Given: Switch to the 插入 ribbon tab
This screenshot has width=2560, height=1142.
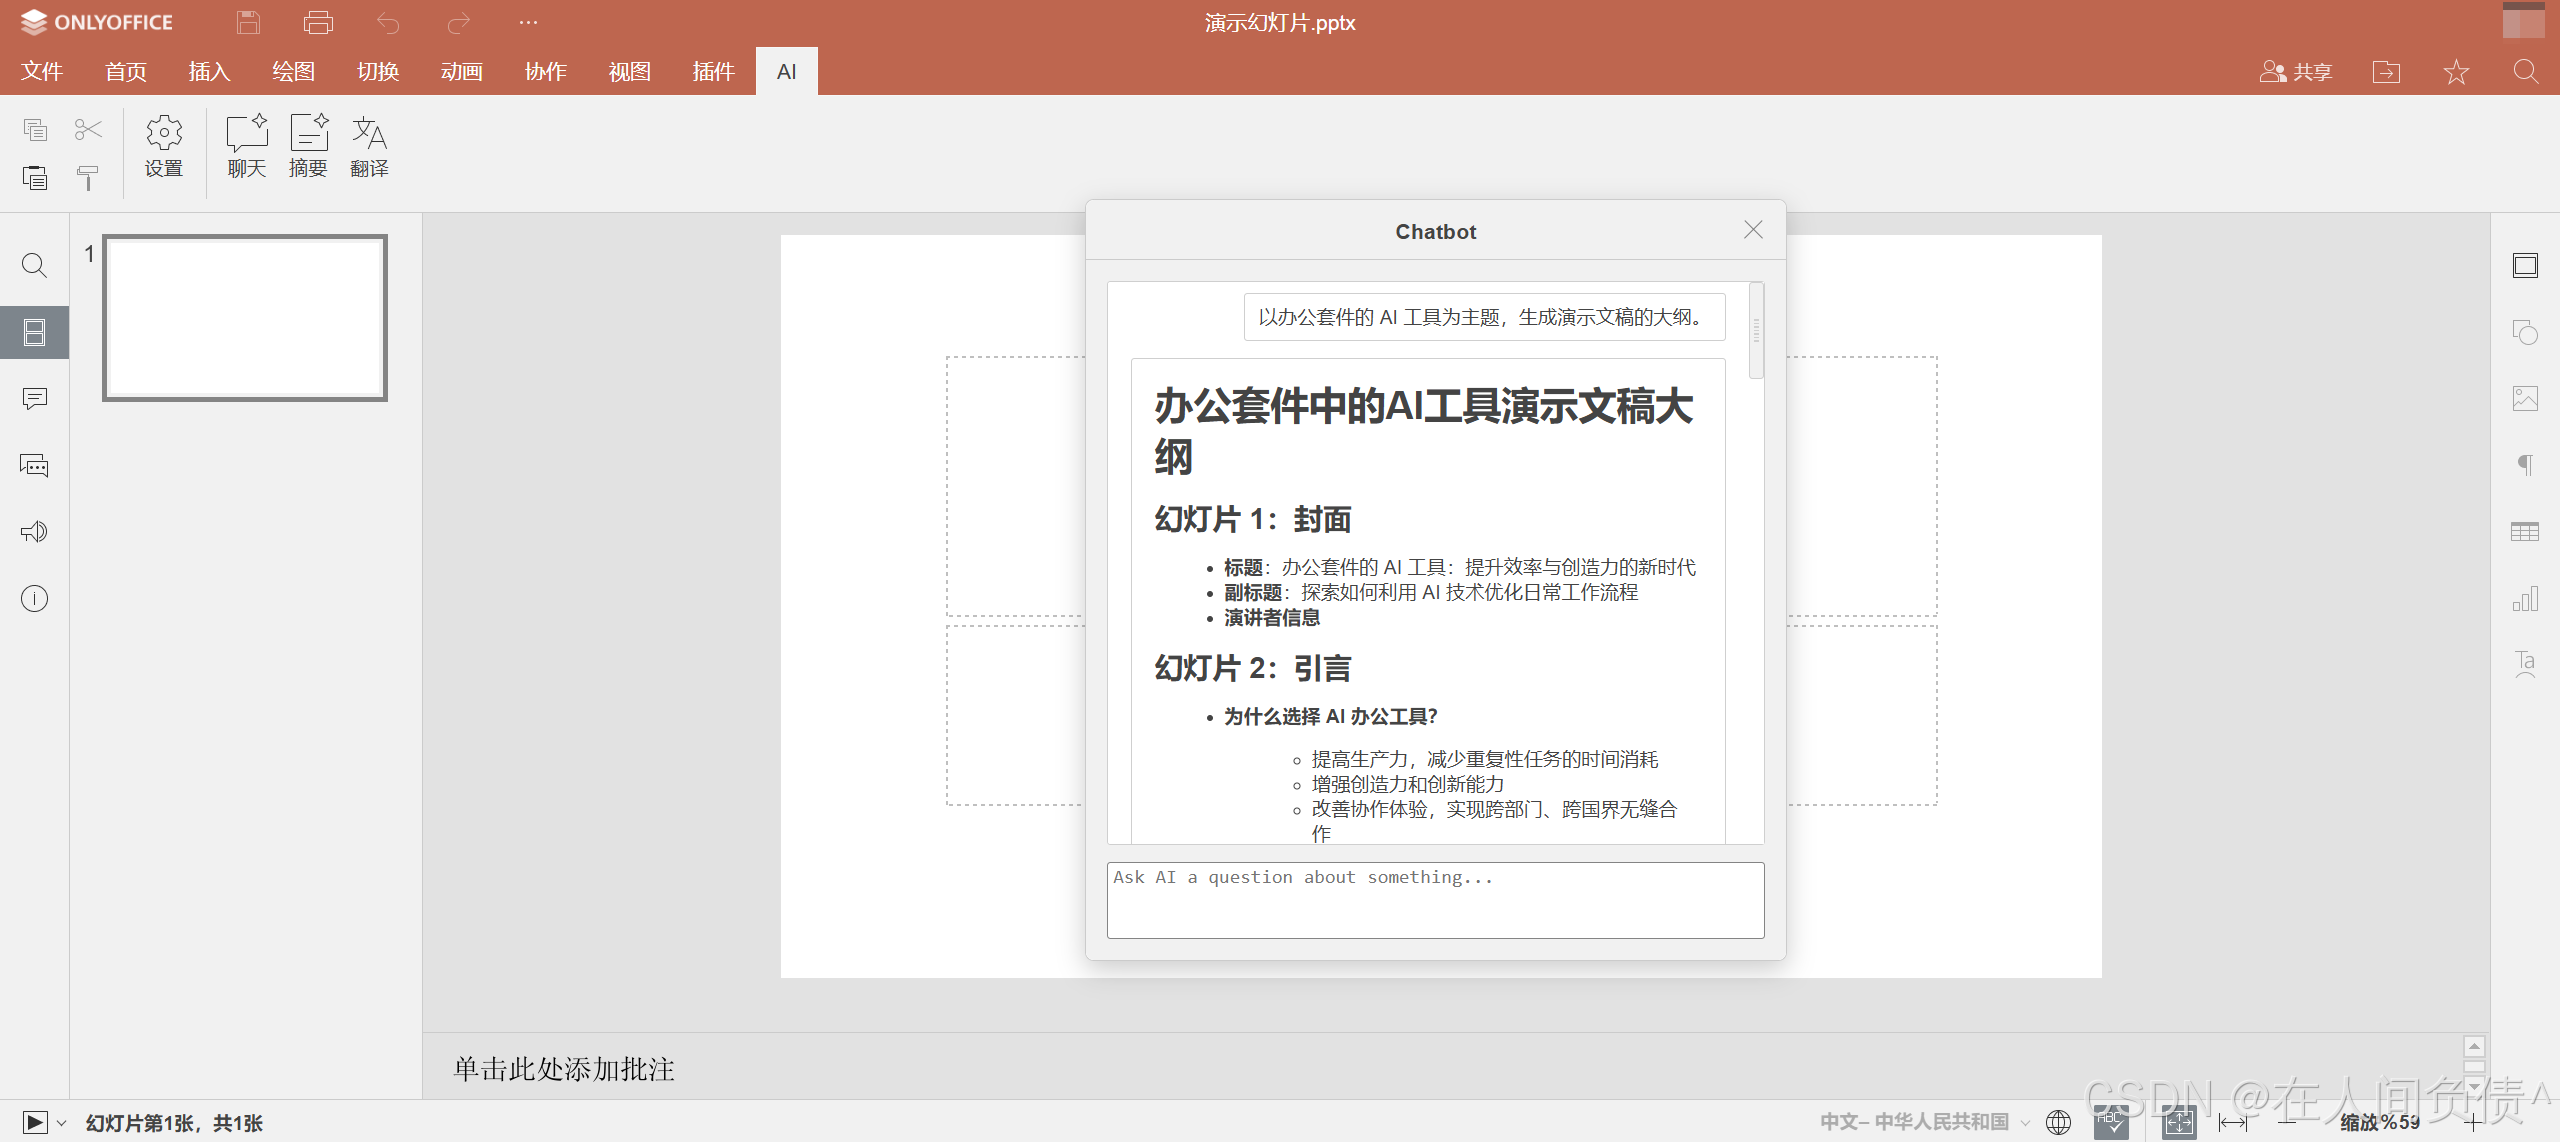Looking at the screenshot, I should (x=208, y=71).
